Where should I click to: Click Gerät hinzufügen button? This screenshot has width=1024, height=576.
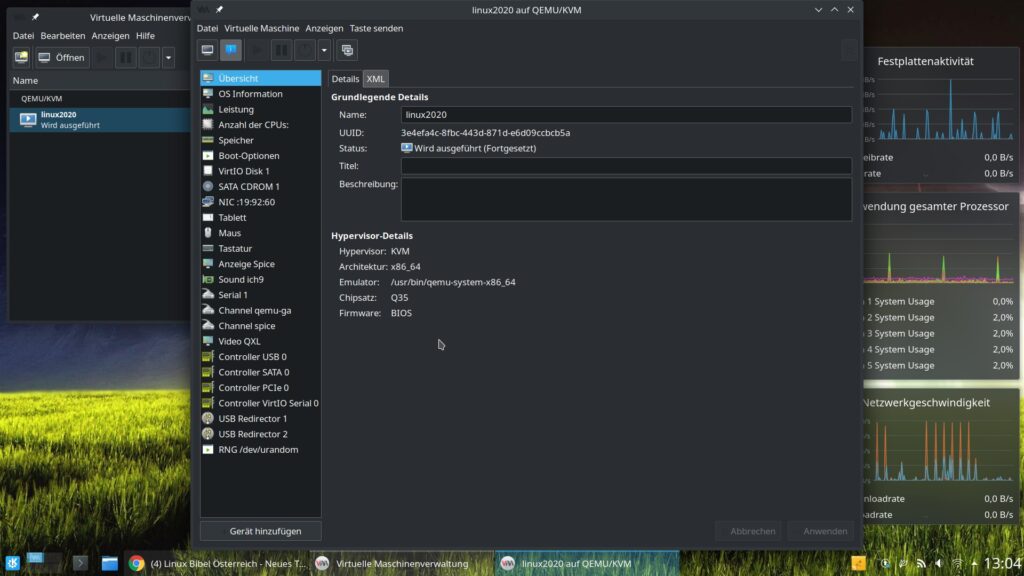point(261,531)
